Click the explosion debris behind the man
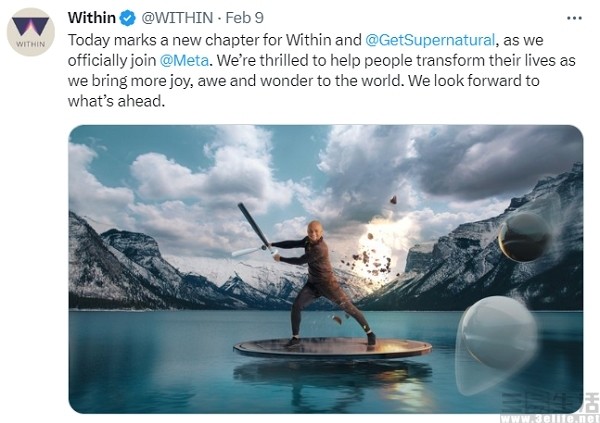The height and width of the screenshot is (423, 600). tap(373, 256)
